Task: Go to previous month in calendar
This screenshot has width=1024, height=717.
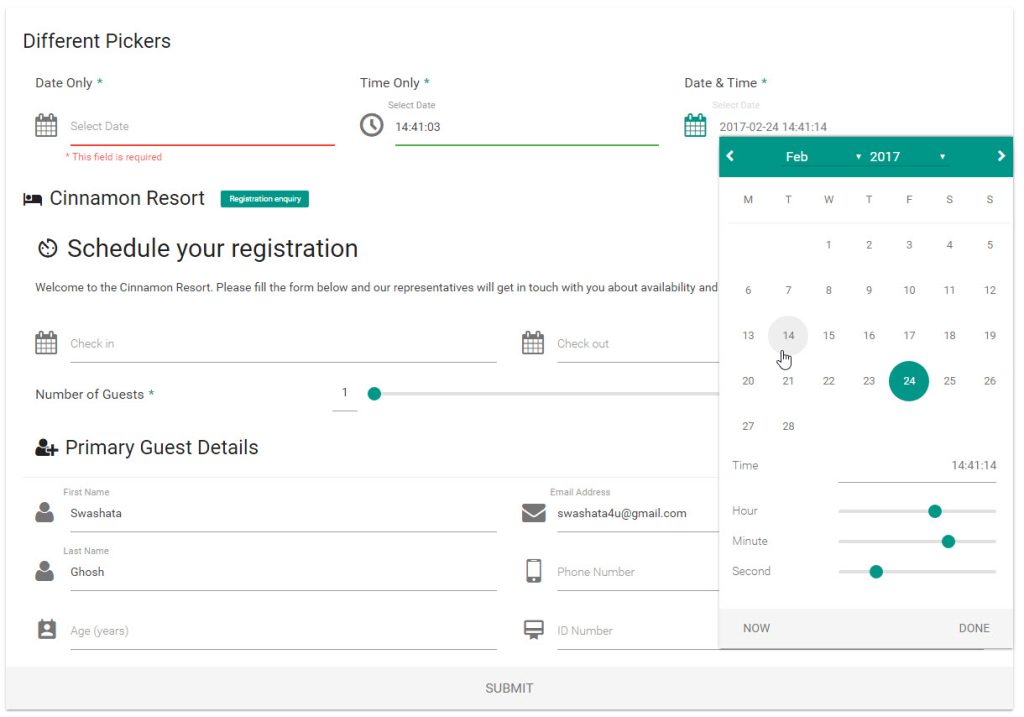Action: click(x=731, y=156)
